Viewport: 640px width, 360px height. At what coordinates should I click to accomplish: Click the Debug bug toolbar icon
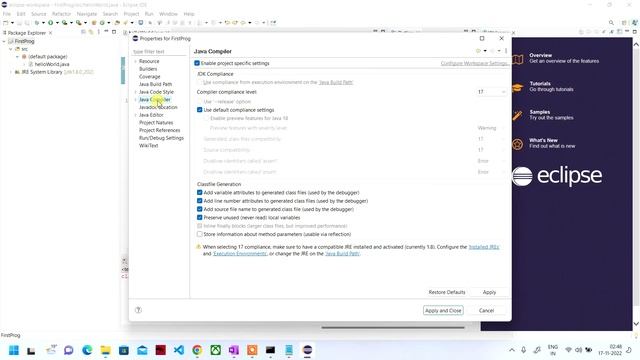coord(37,23)
